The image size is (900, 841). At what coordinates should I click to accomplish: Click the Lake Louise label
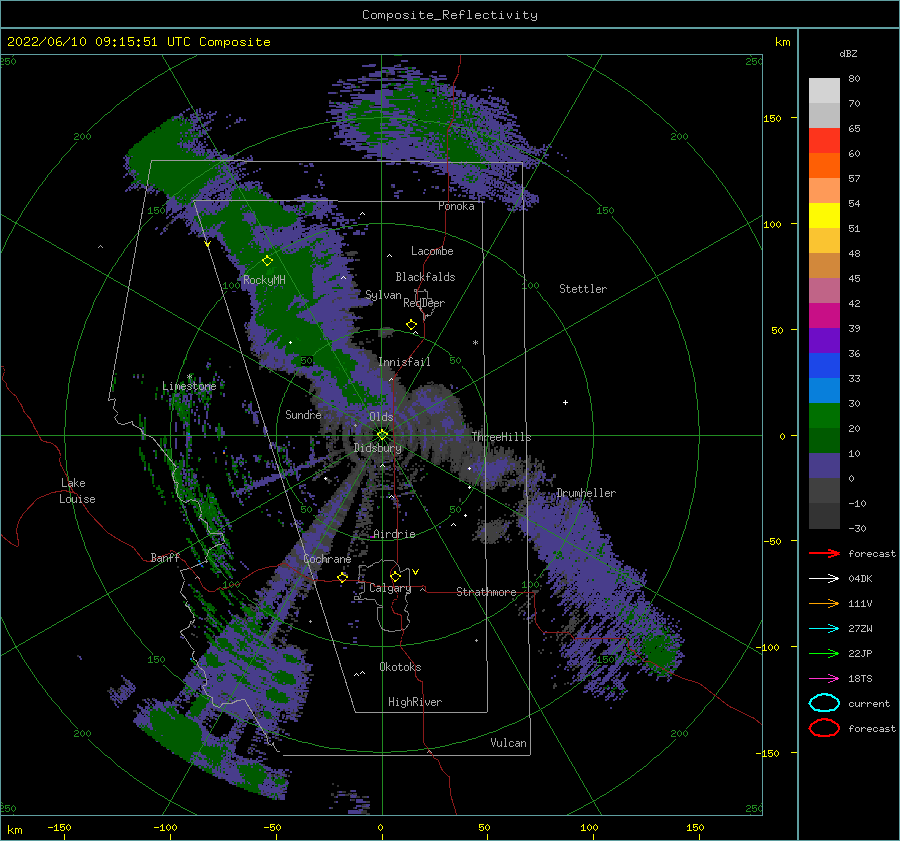[77, 491]
